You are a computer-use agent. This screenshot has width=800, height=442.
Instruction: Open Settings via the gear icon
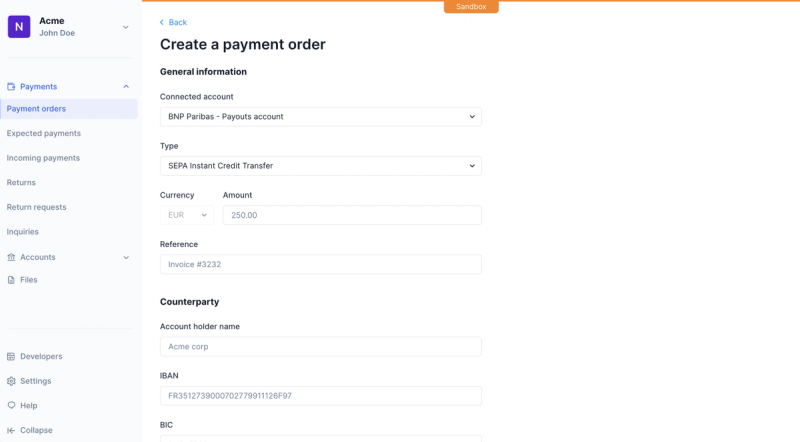coord(11,381)
